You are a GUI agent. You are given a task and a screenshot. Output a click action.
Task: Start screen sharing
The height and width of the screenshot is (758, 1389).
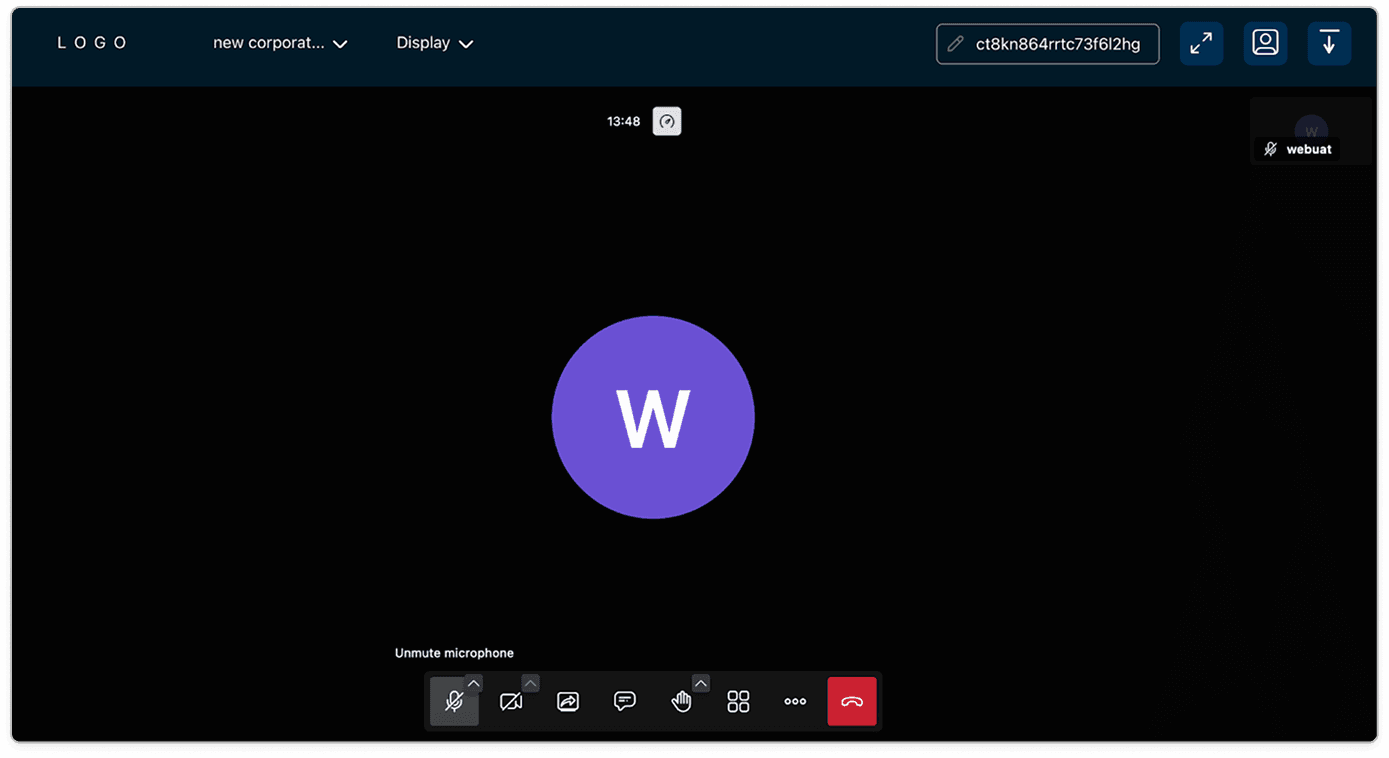tap(568, 702)
